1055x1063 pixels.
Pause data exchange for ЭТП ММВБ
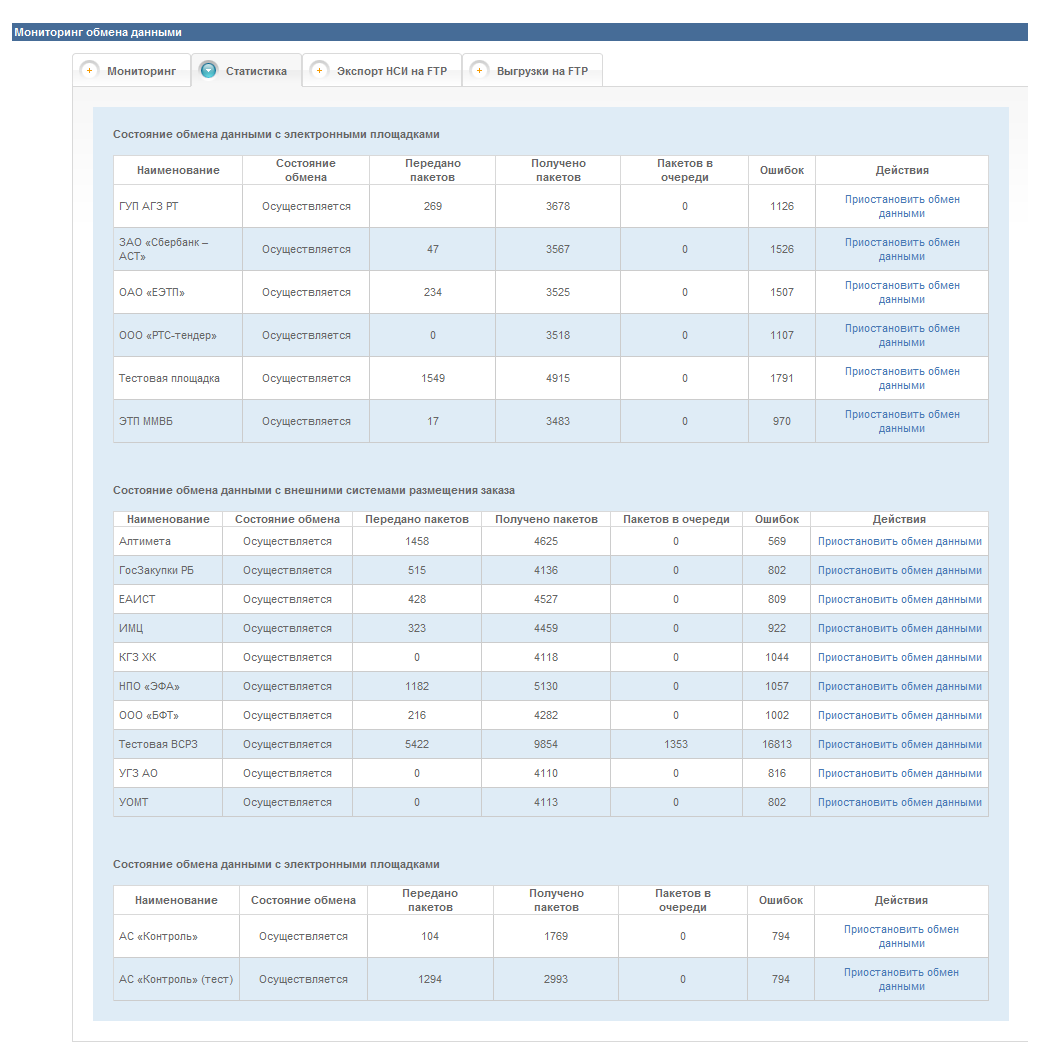[x=902, y=421]
